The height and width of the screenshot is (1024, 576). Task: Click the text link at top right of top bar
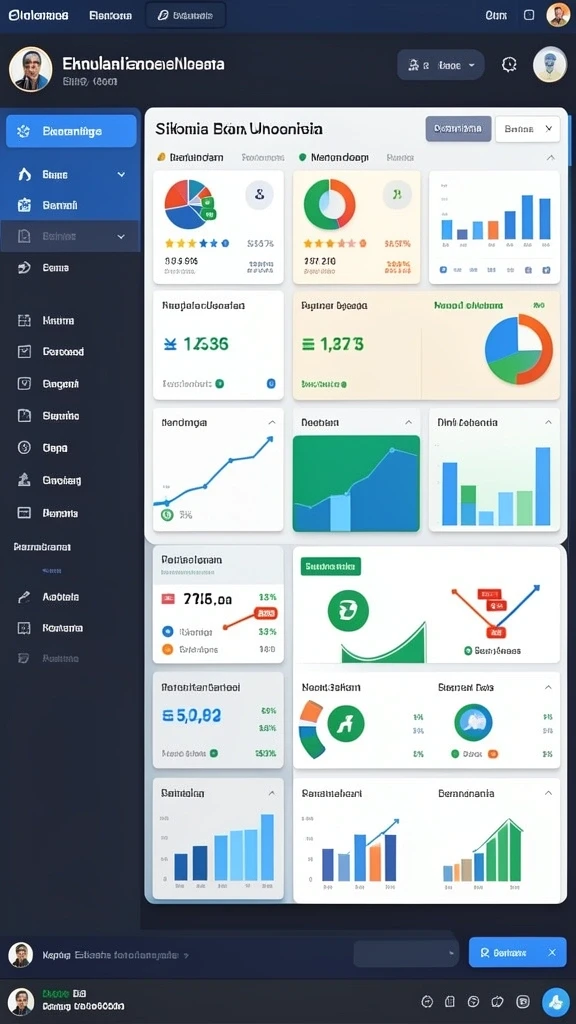click(496, 15)
